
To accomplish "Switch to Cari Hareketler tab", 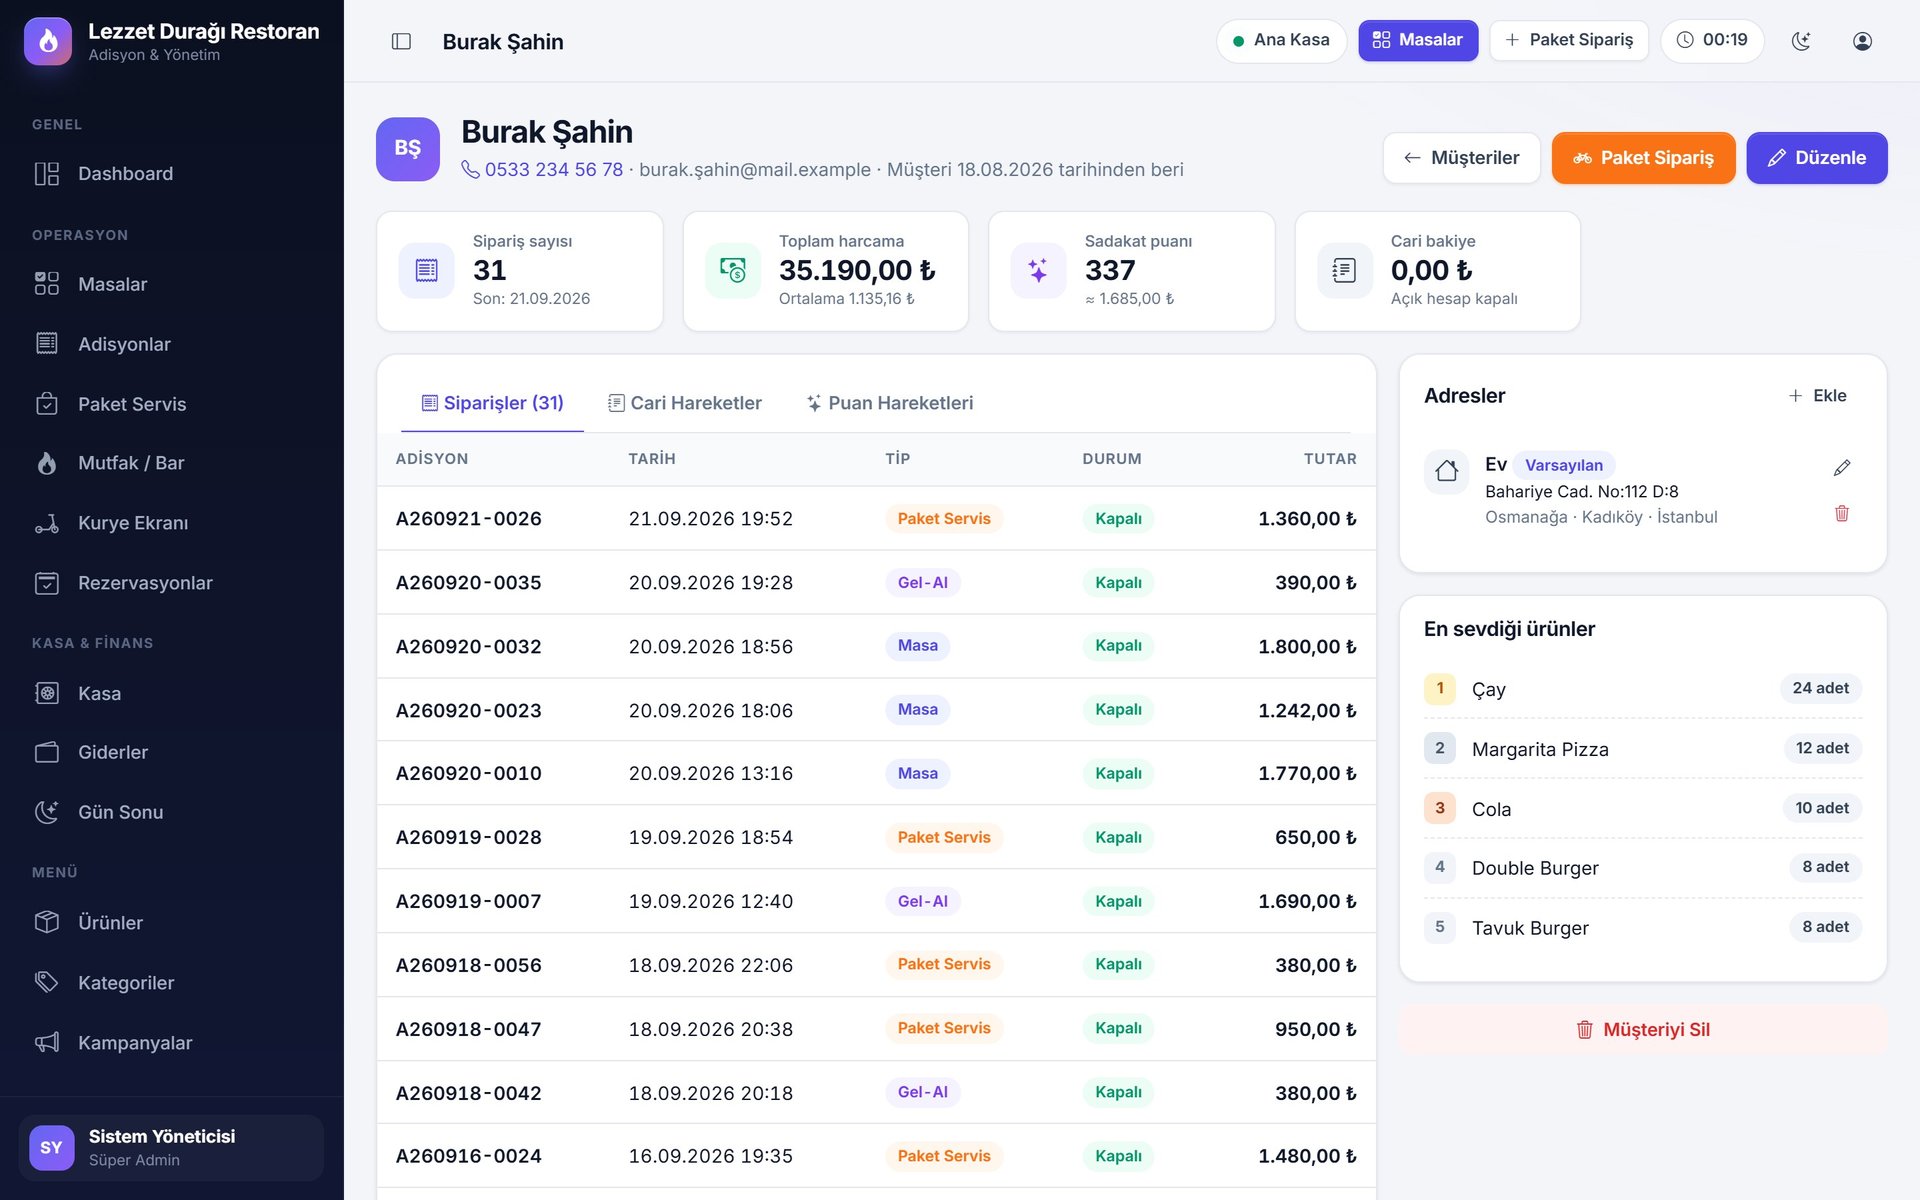I will pos(685,403).
